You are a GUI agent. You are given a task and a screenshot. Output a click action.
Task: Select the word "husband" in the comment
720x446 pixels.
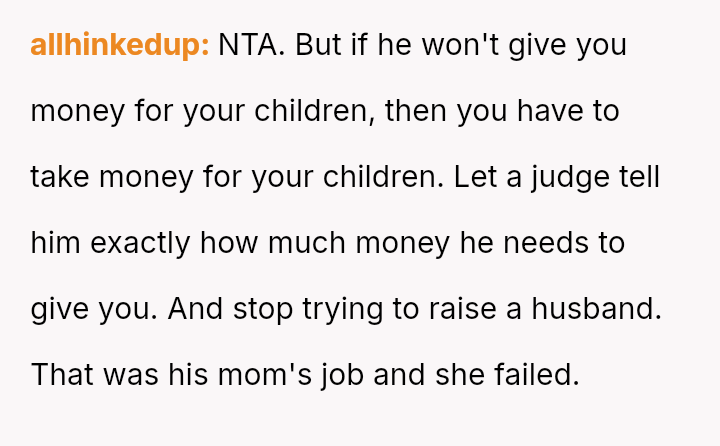point(600,309)
